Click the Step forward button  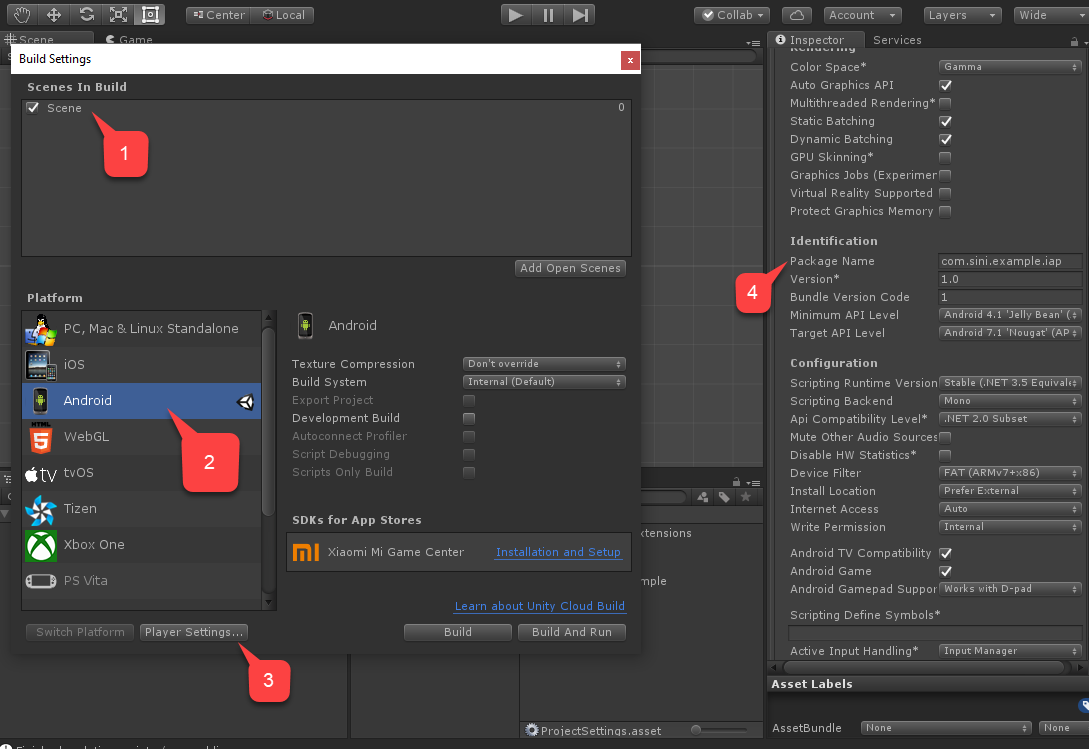point(579,14)
